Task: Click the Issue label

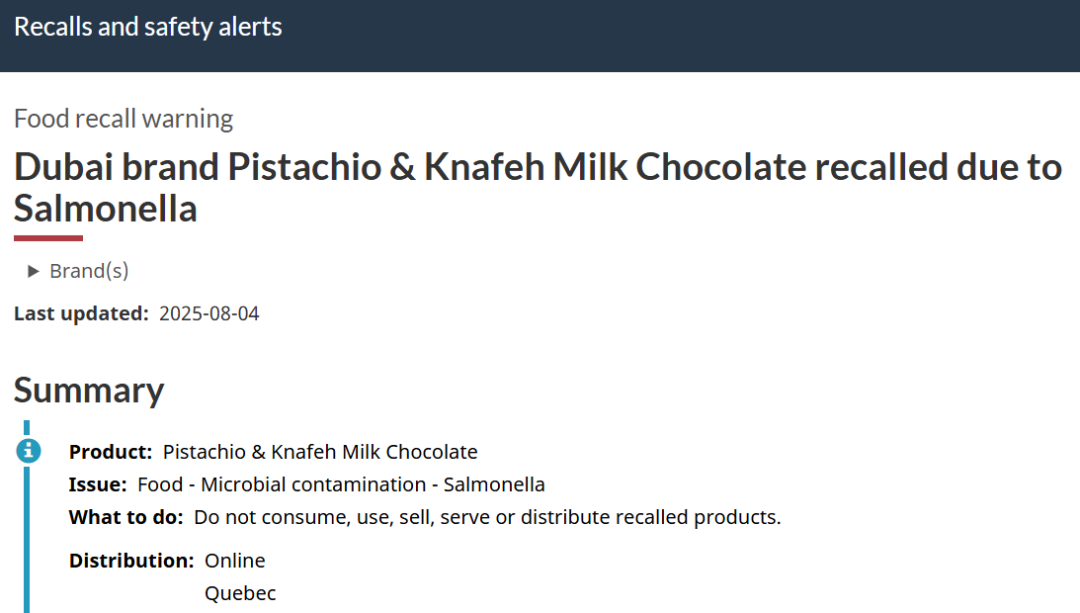Action: click(98, 485)
